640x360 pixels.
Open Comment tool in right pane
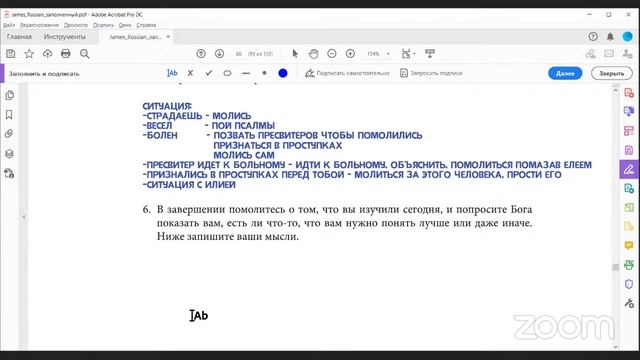629,246
